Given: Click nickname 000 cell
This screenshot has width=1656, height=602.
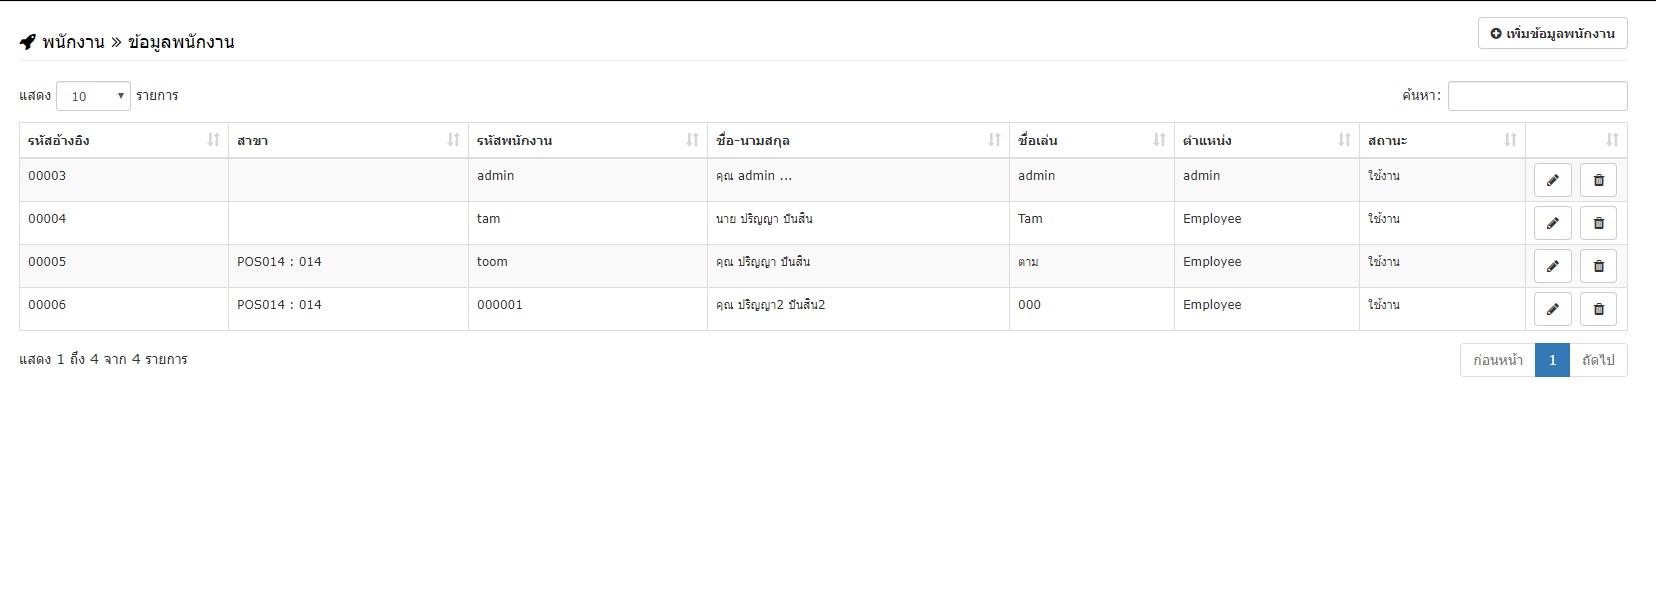Looking at the screenshot, I should [1092, 309].
